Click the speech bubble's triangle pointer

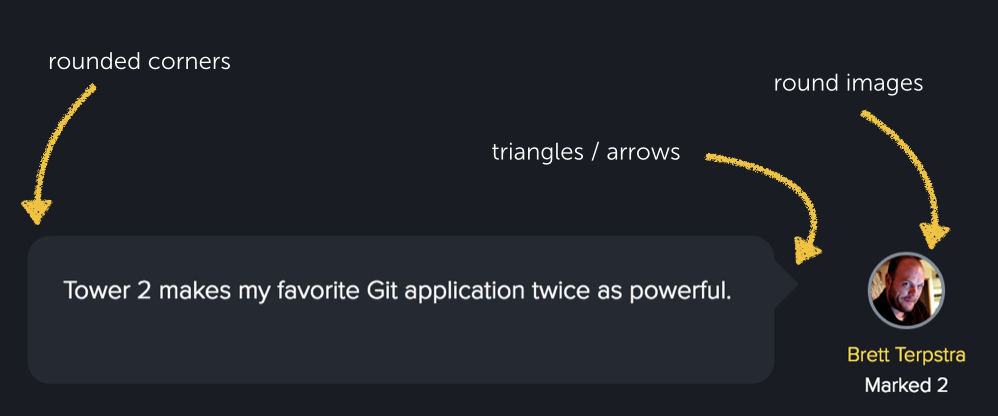click(786, 285)
